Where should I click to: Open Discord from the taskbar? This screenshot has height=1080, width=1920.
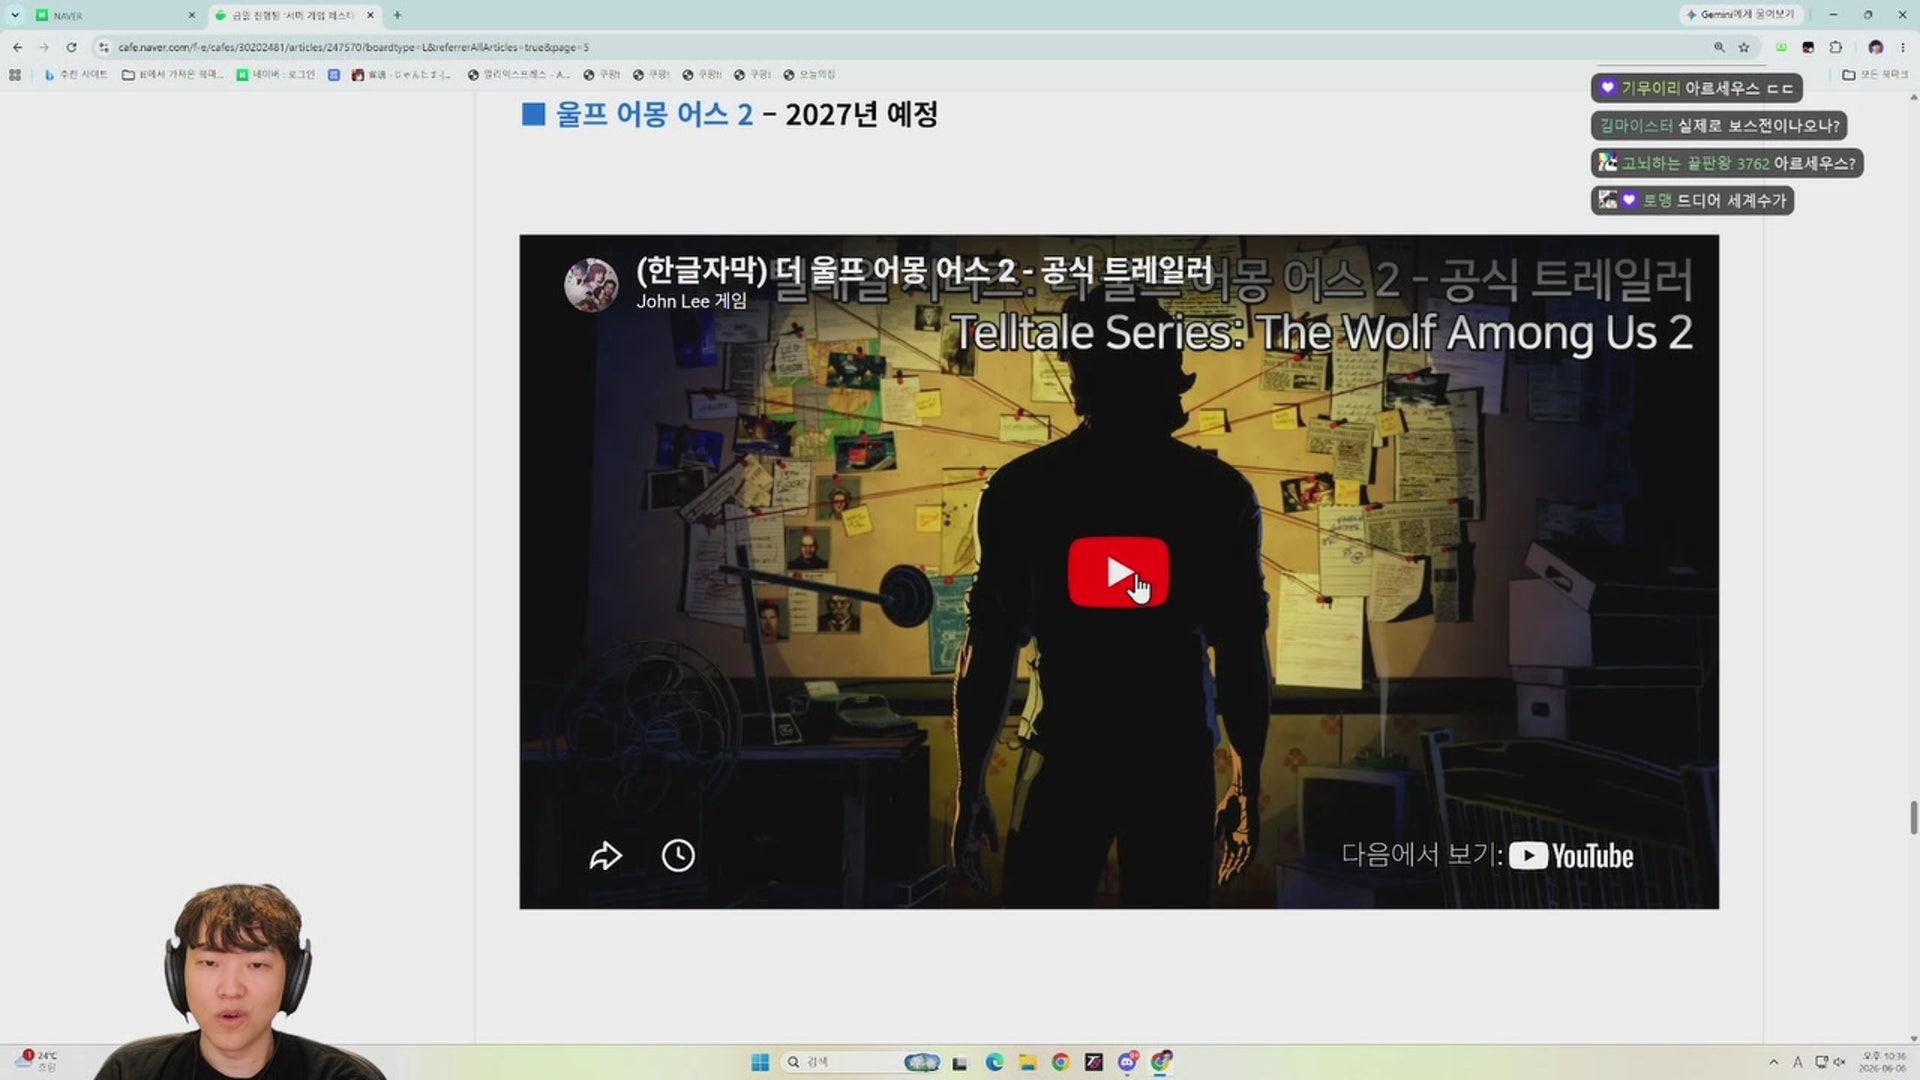point(1128,1062)
